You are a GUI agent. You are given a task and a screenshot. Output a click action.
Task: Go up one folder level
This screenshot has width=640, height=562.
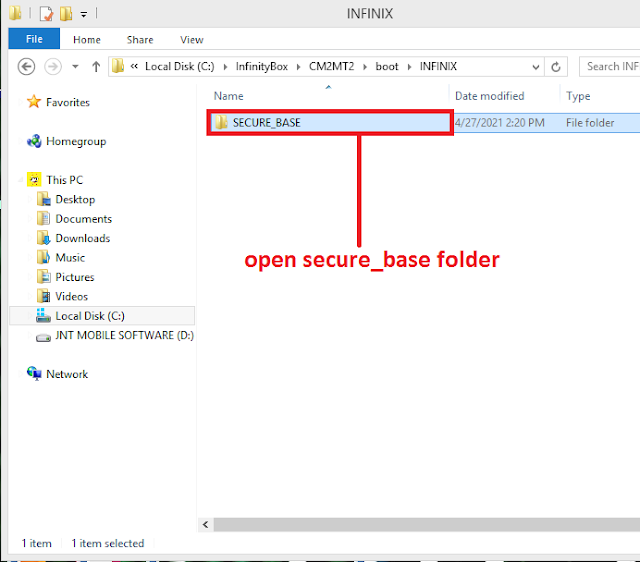click(96, 67)
